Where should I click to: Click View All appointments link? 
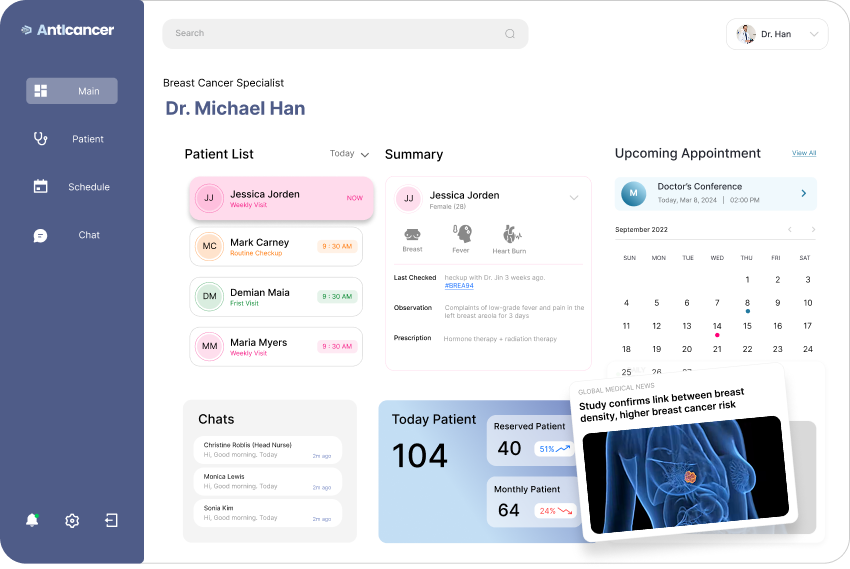point(804,153)
